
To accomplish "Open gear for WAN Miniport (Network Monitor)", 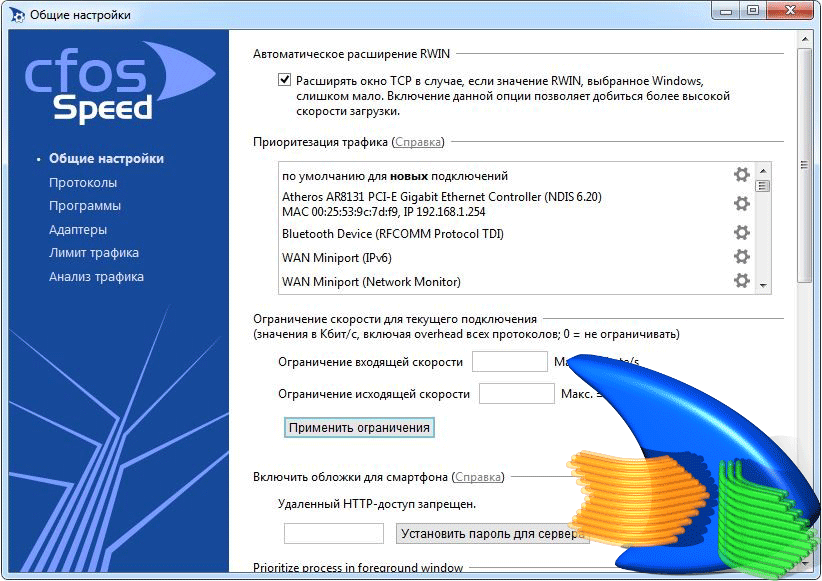I will 741,281.
